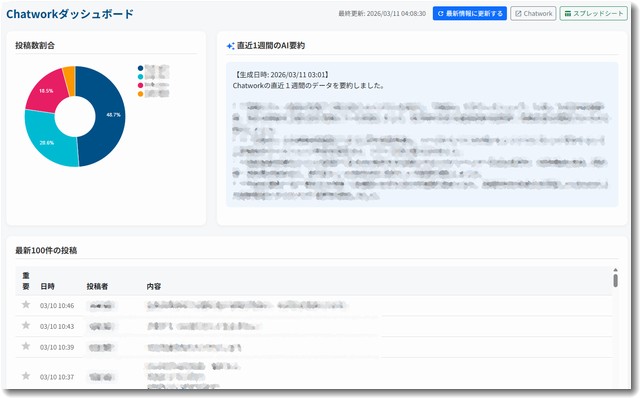This screenshot has height=398, width=640.
Task: Star the 03/10 10:39 post as important
Action: pyautogui.click(x=26, y=346)
